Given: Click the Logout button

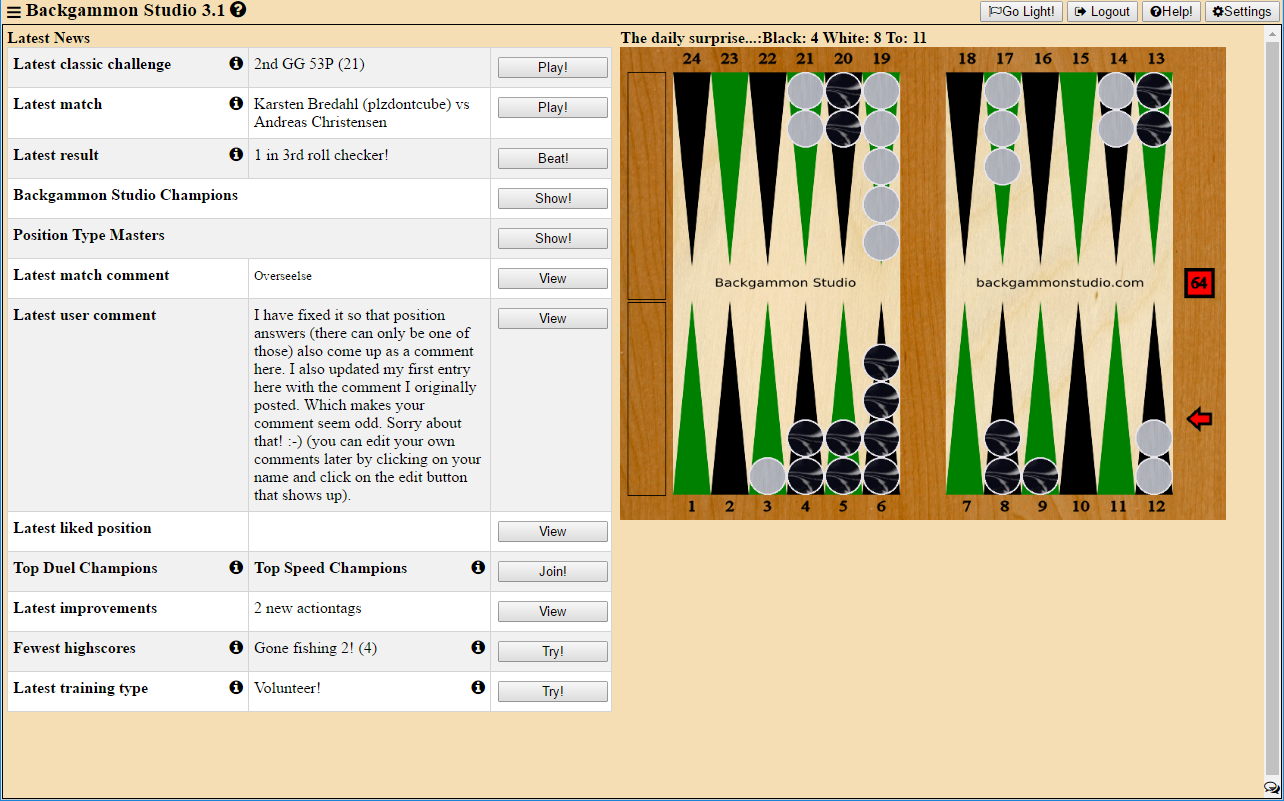Looking at the screenshot, I should click(x=1102, y=12).
